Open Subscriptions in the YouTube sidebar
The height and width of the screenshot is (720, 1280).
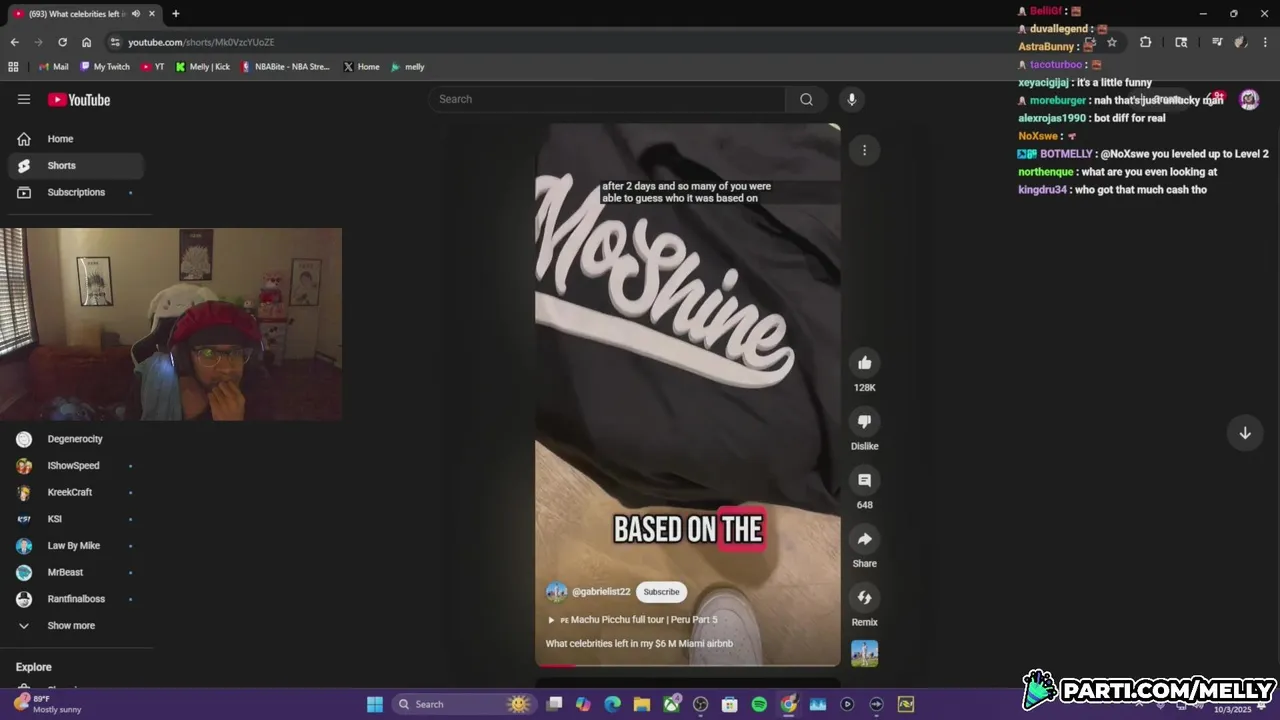tap(76, 192)
